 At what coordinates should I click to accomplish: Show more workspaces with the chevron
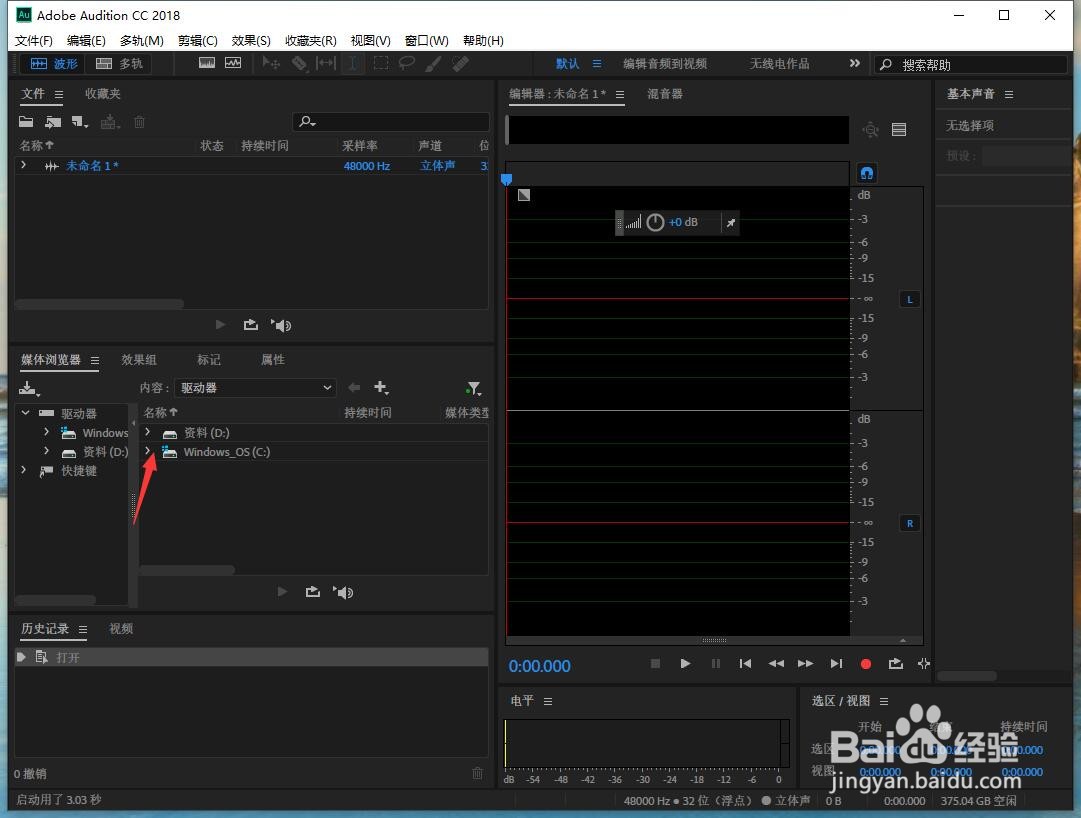tap(855, 63)
